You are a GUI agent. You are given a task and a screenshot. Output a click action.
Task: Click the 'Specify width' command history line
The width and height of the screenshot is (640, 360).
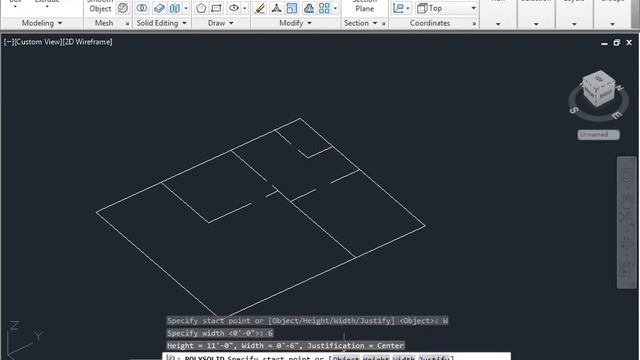click(x=220, y=333)
